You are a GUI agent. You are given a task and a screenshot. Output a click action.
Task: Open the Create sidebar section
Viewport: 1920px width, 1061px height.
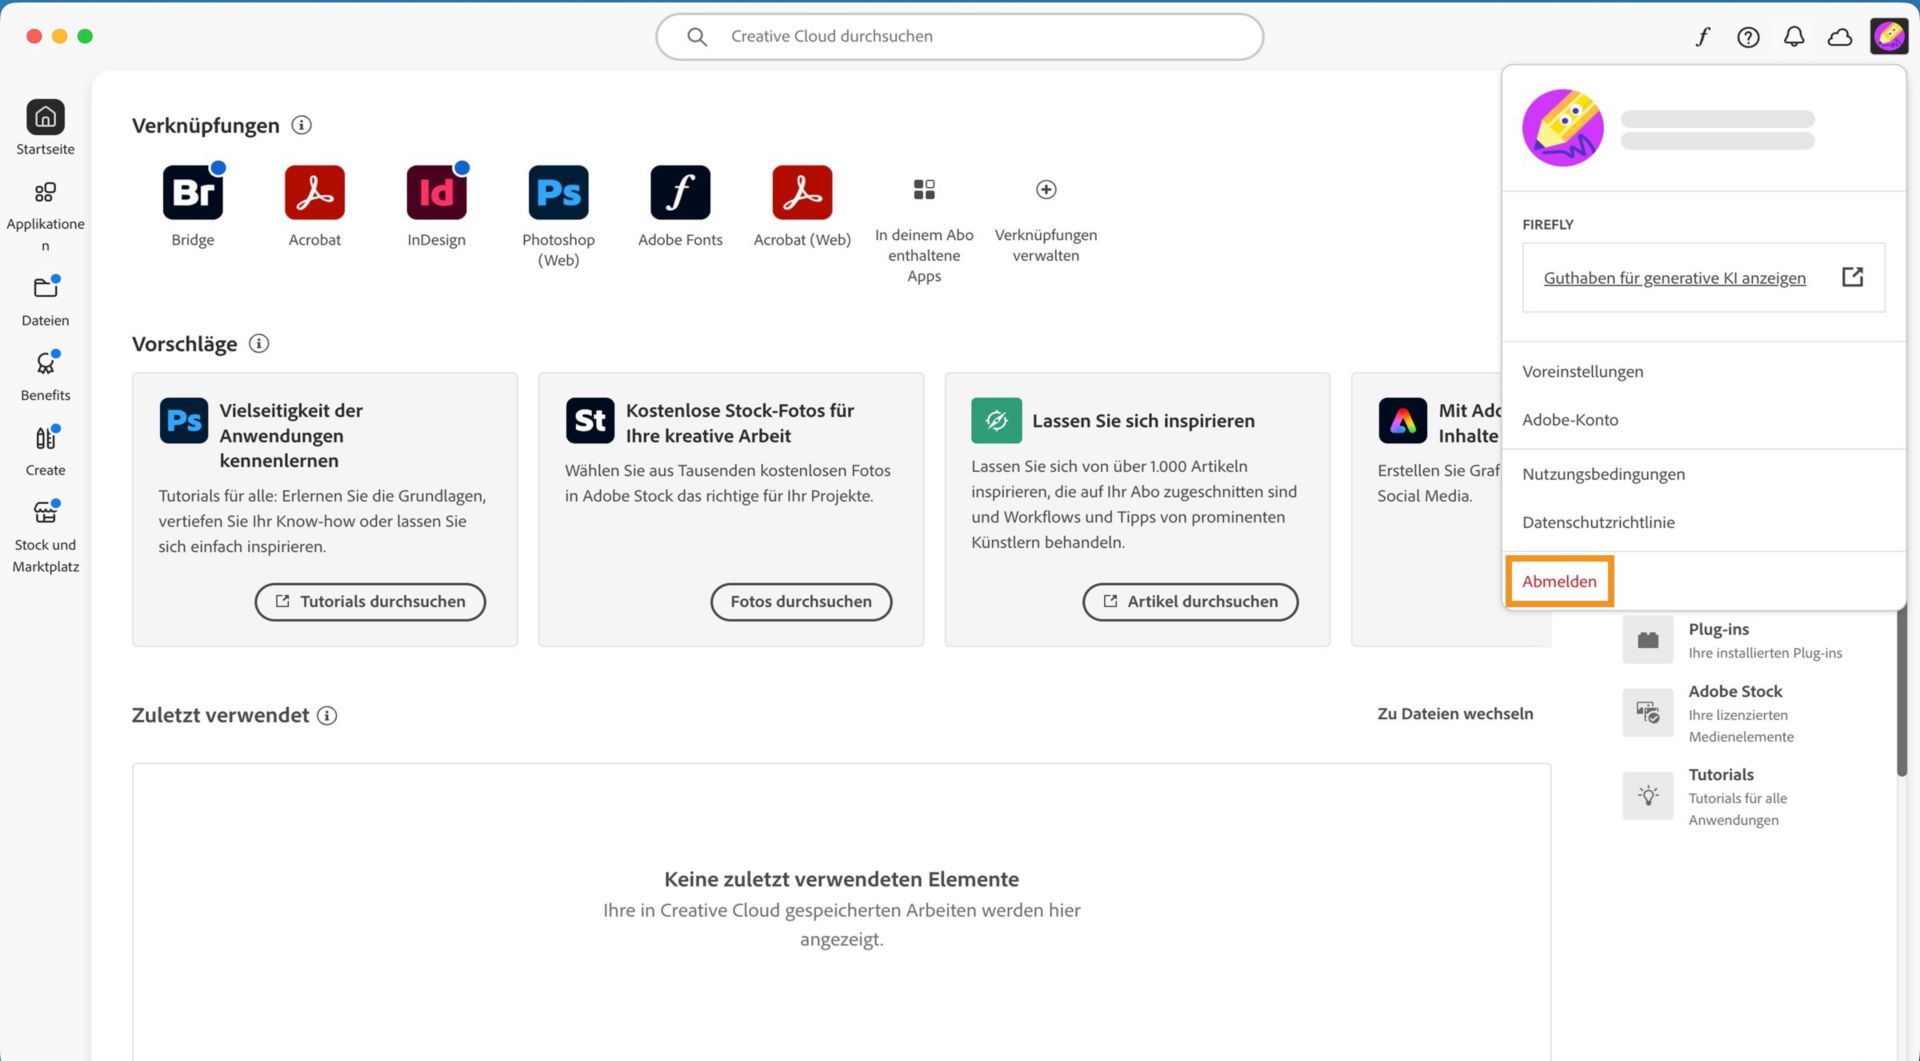tap(45, 438)
